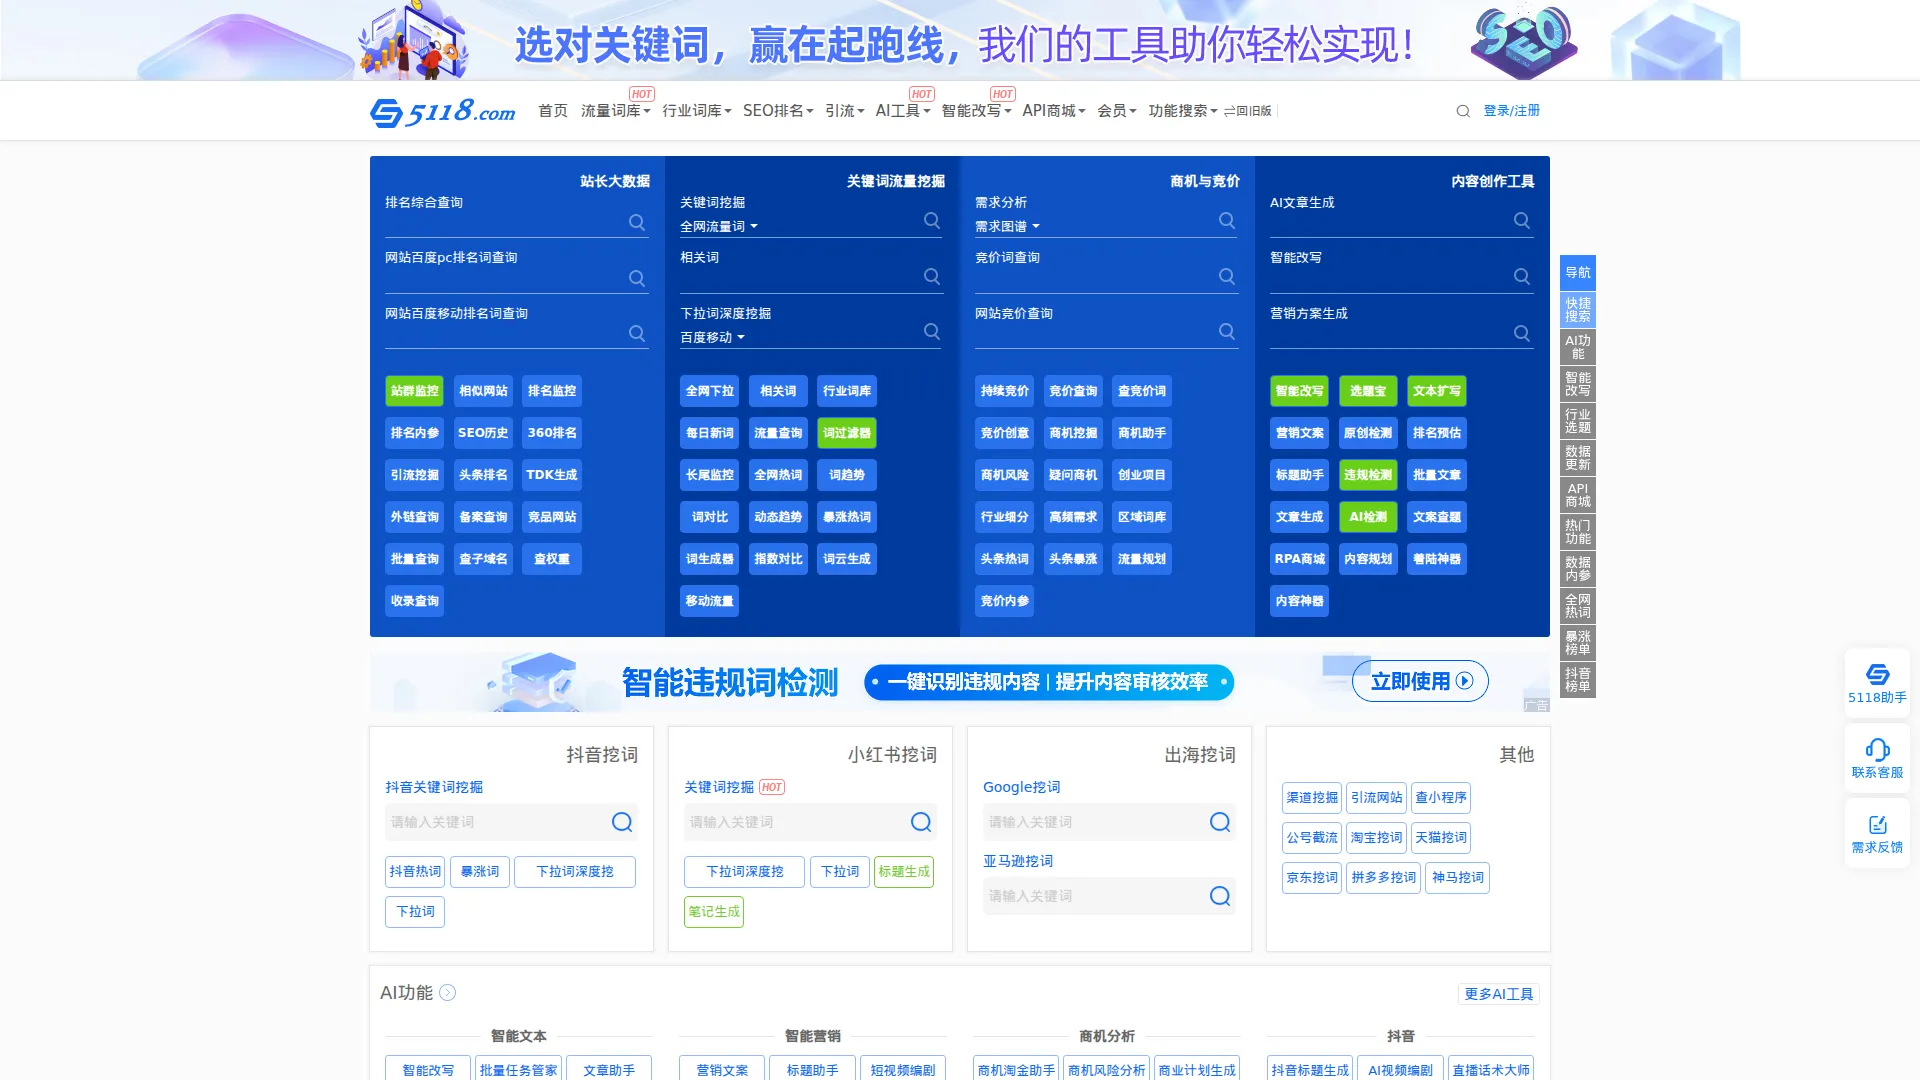
Task: Click the green 违规检测 button
Action: (x=1368, y=475)
